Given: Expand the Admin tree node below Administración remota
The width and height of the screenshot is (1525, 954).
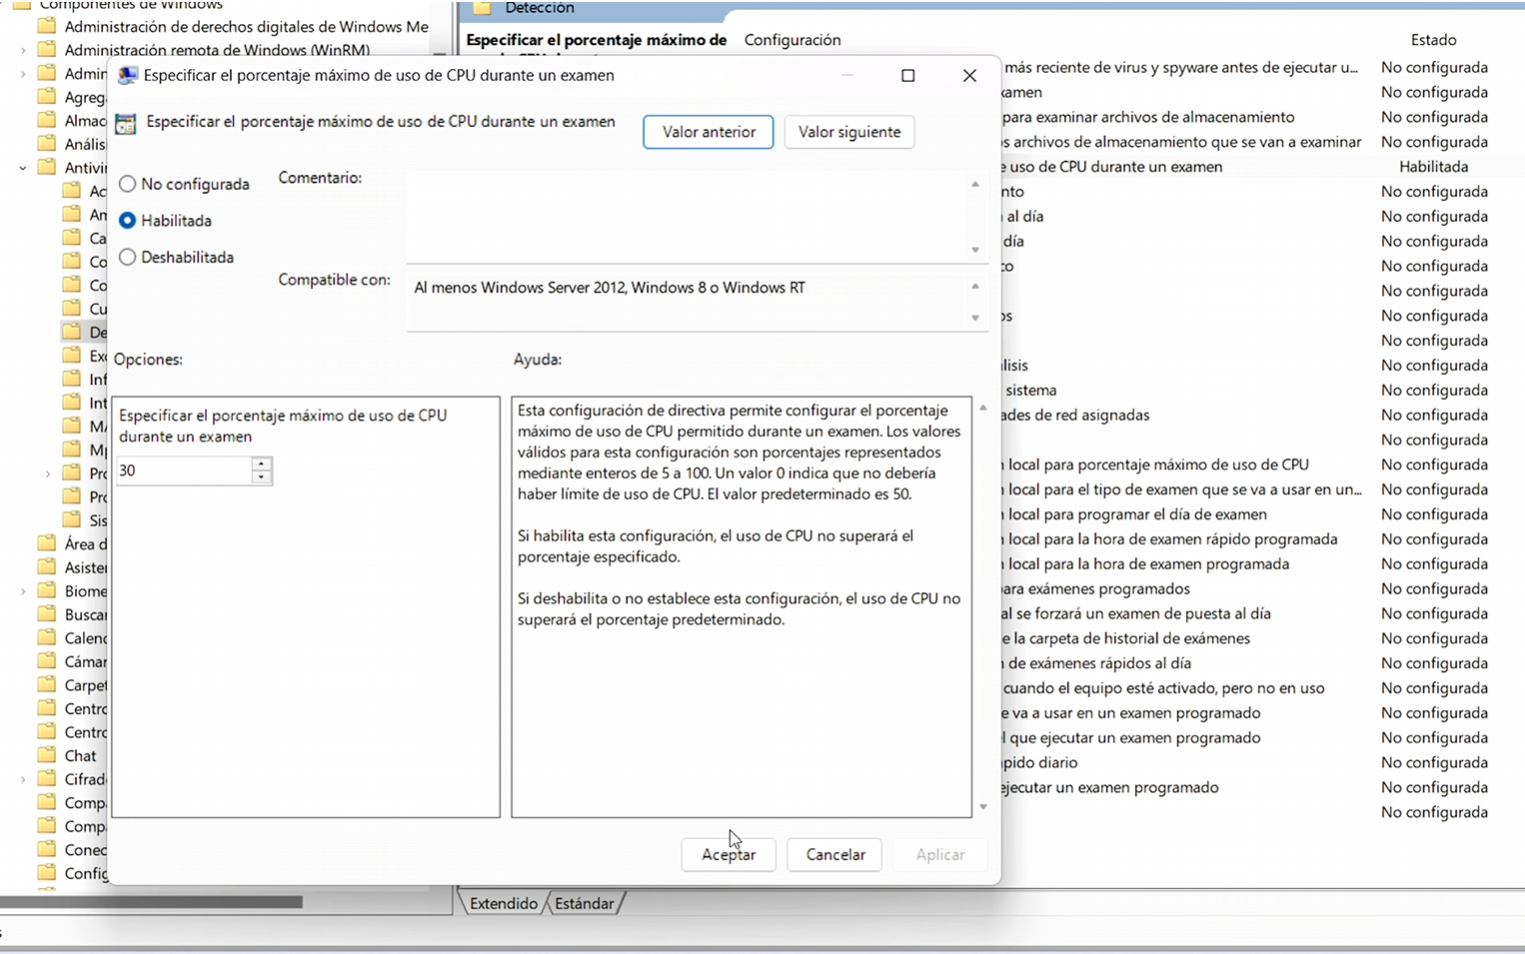Looking at the screenshot, I should (23, 74).
